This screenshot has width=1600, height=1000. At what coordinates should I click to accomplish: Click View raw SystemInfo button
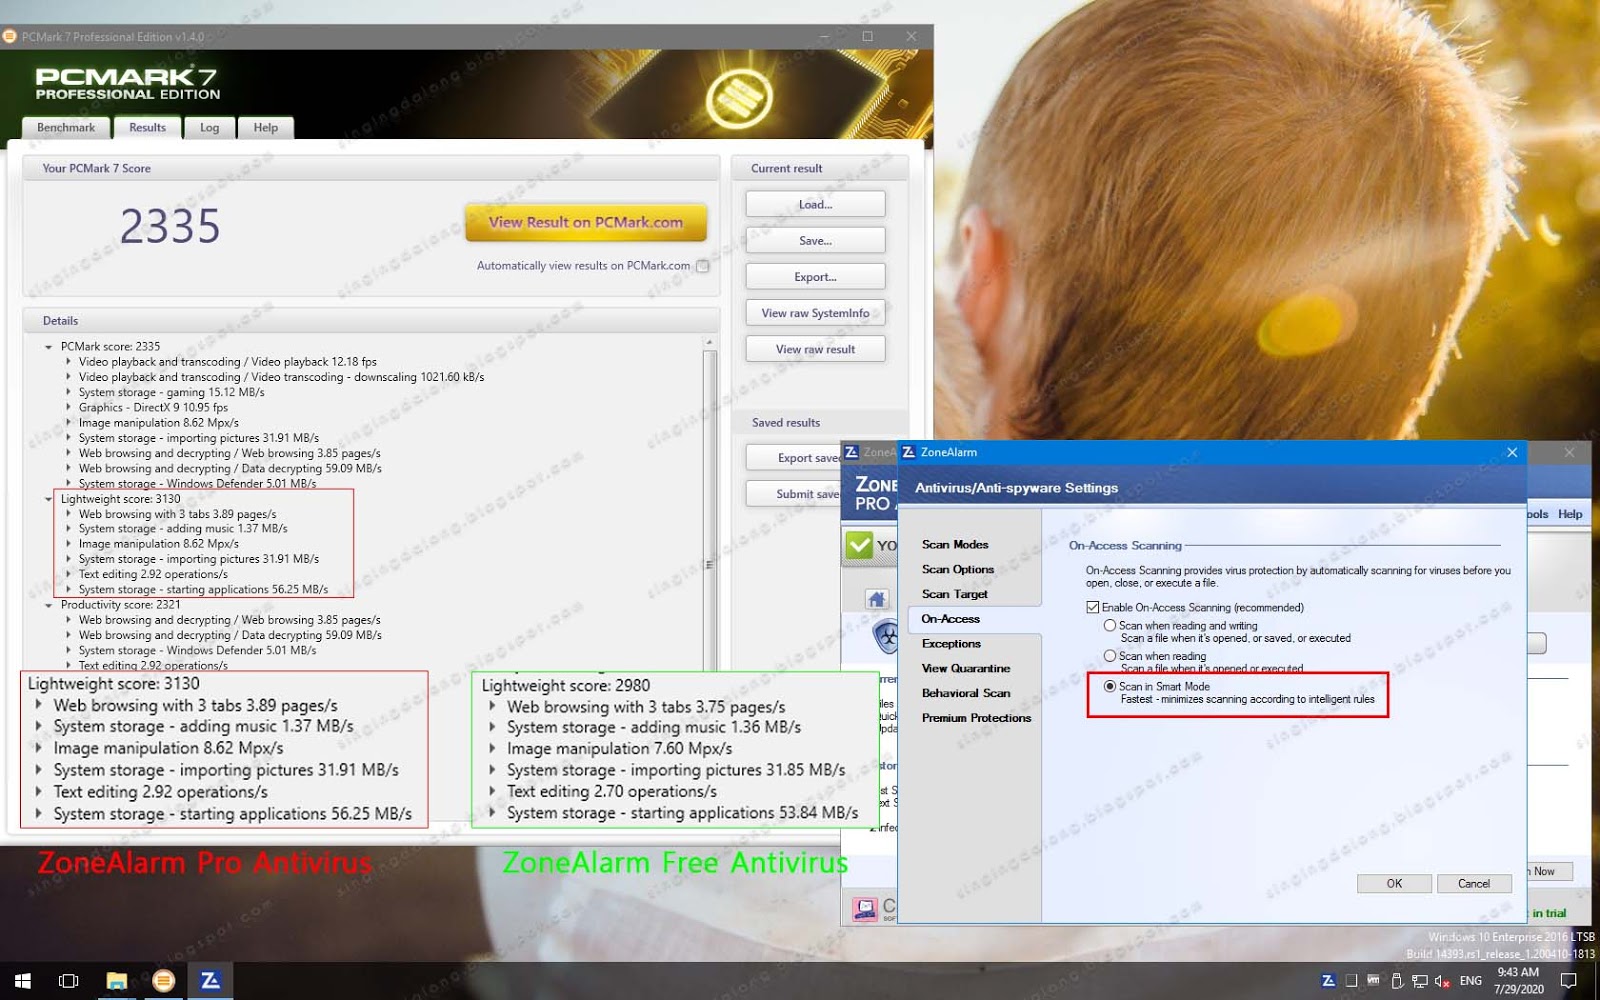(815, 313)
